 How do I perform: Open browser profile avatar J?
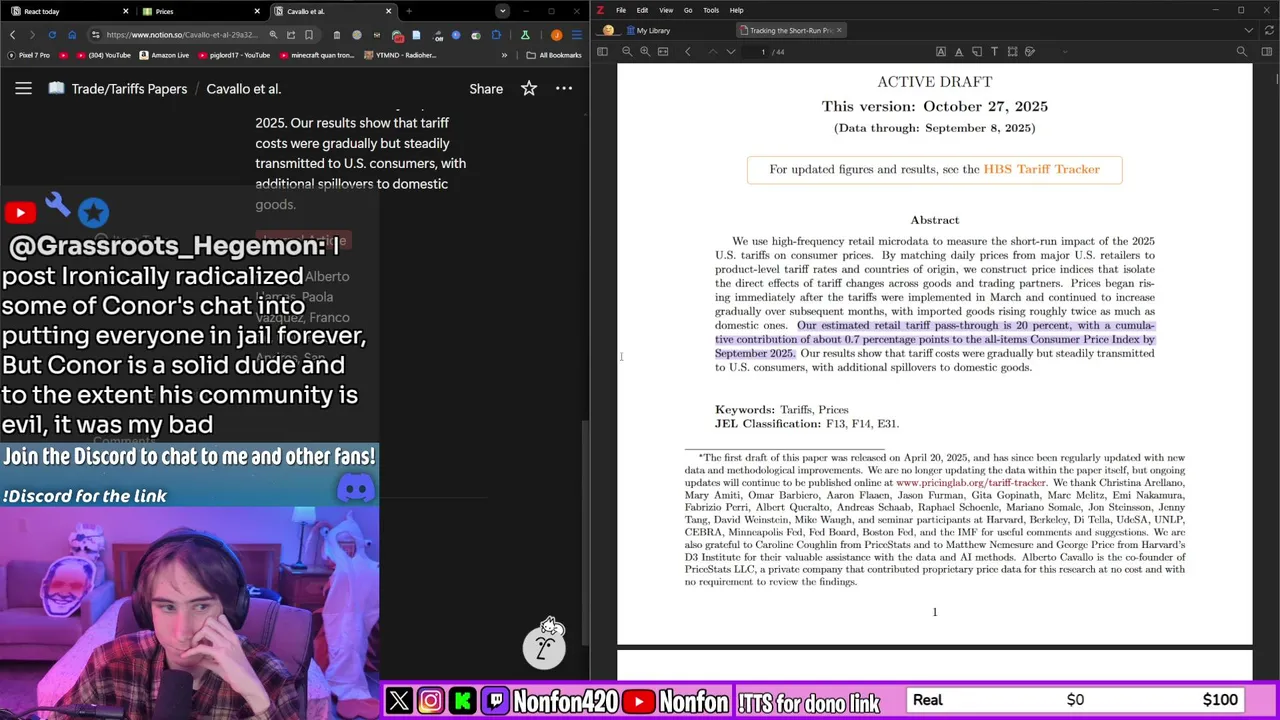click(557, 35)
